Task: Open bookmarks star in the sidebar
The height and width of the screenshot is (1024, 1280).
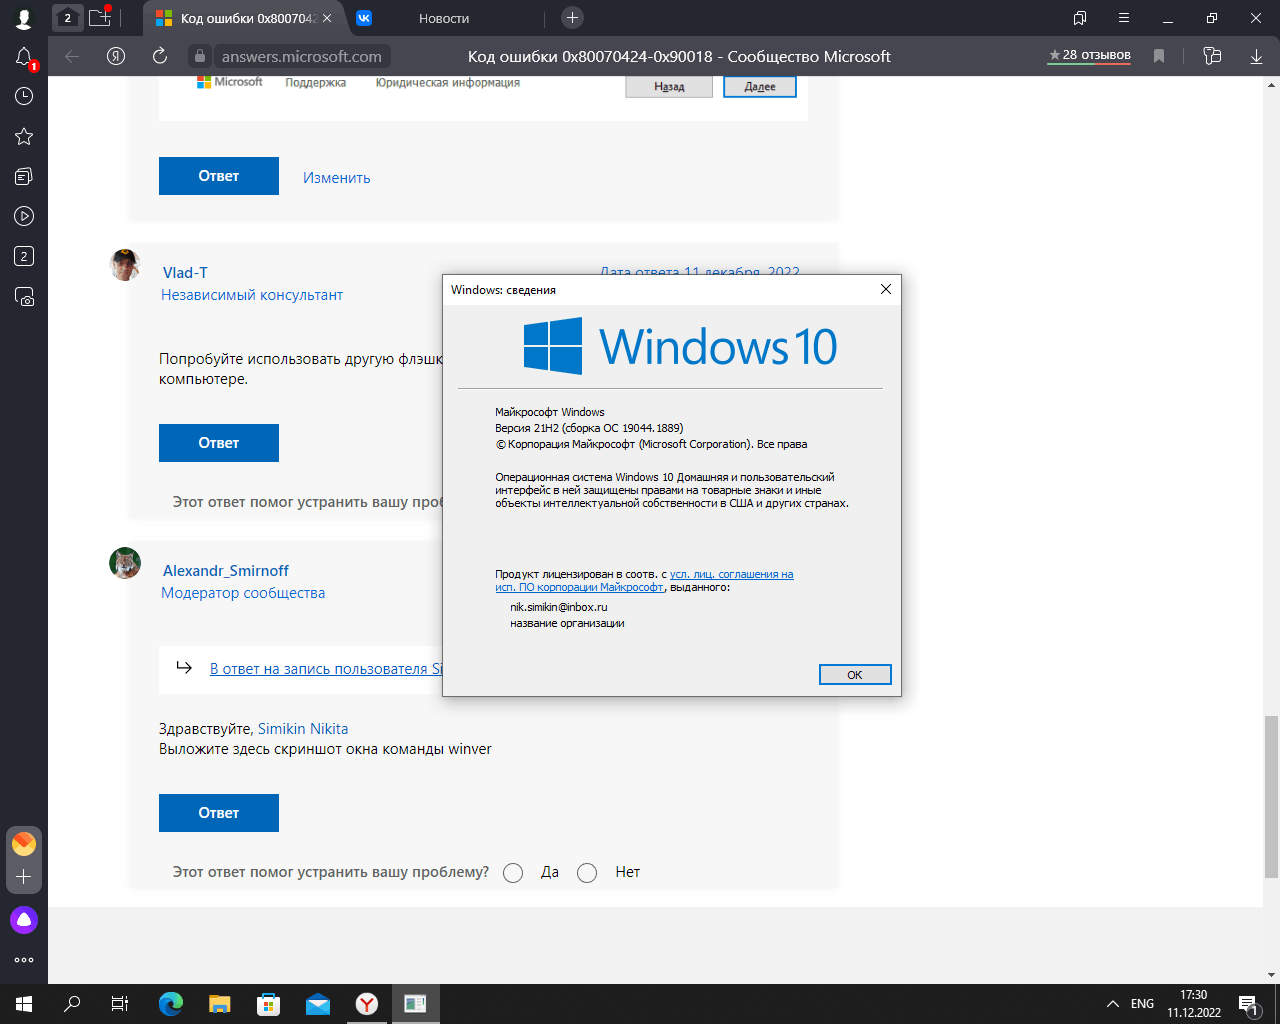Action: 24,136
